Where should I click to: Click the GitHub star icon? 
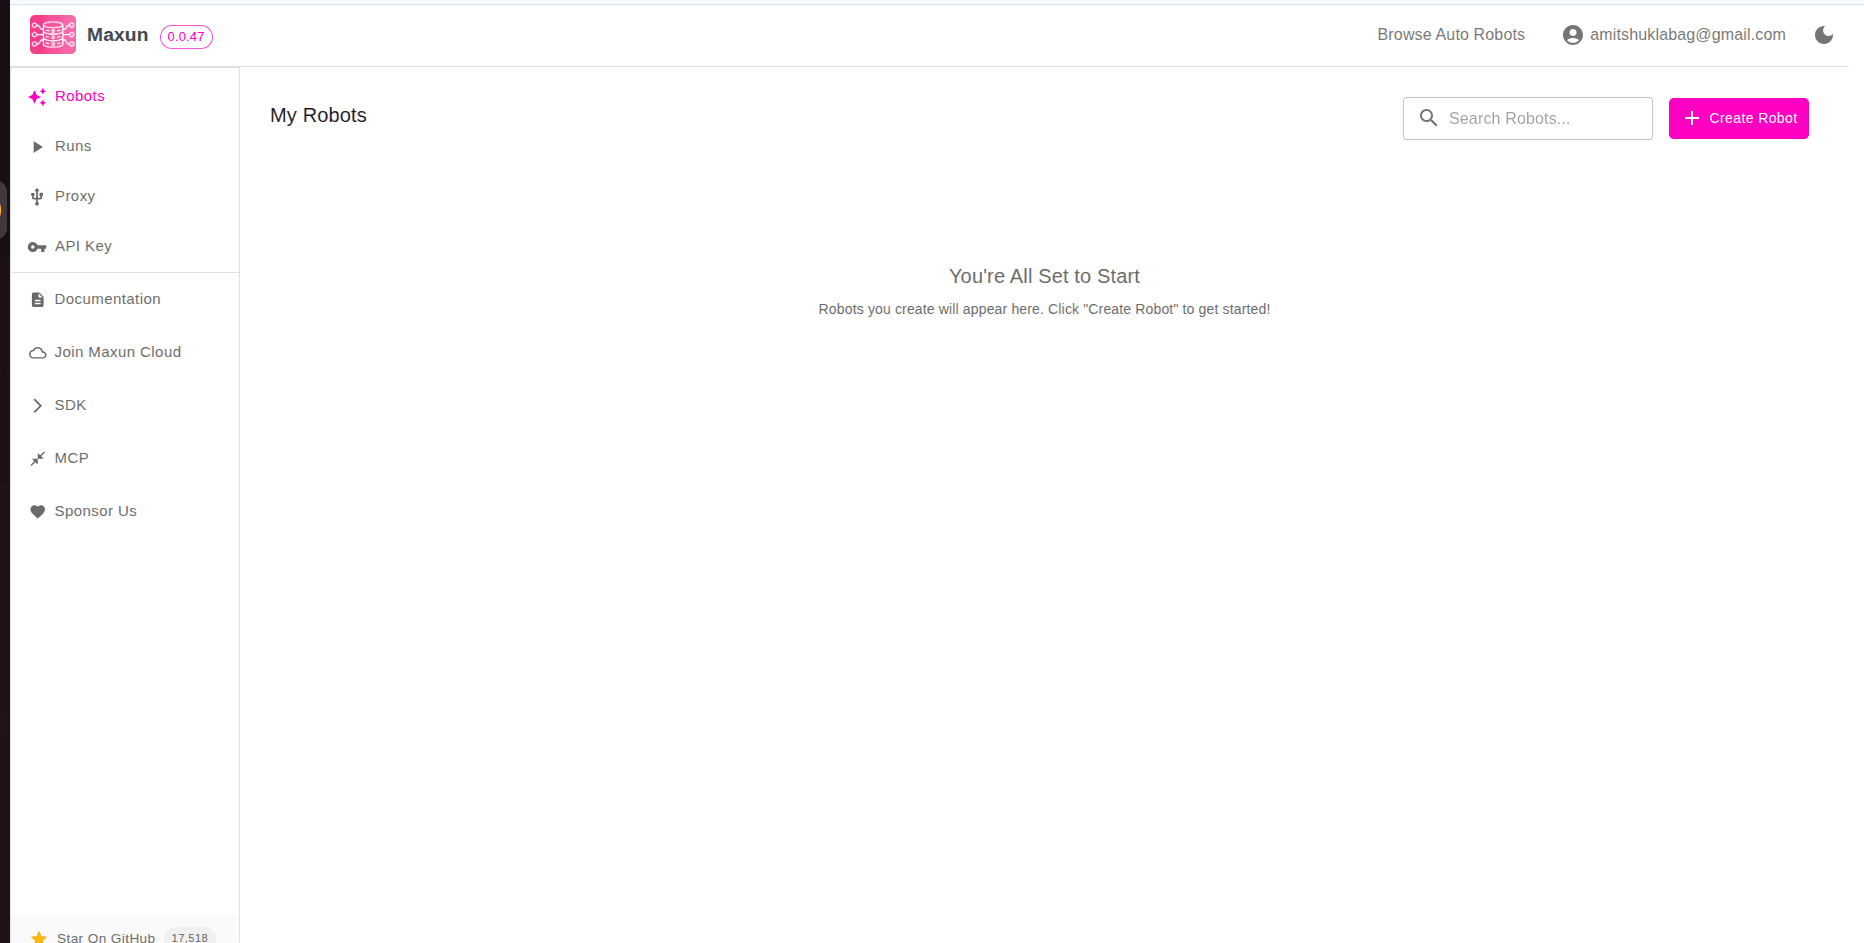[x=39, y=937]
